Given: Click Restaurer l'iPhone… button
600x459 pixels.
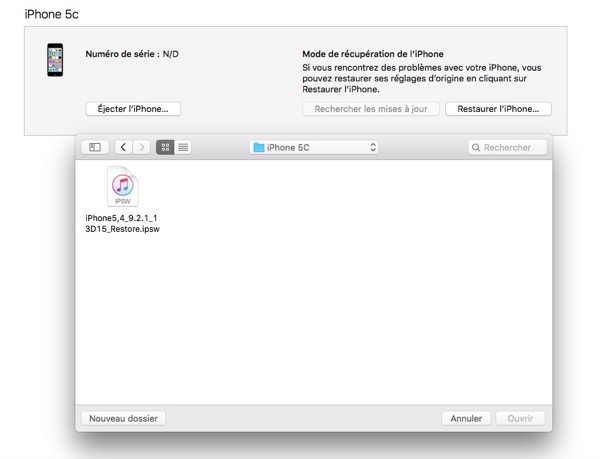Looking at the screenshot, I should pos(498,109).
